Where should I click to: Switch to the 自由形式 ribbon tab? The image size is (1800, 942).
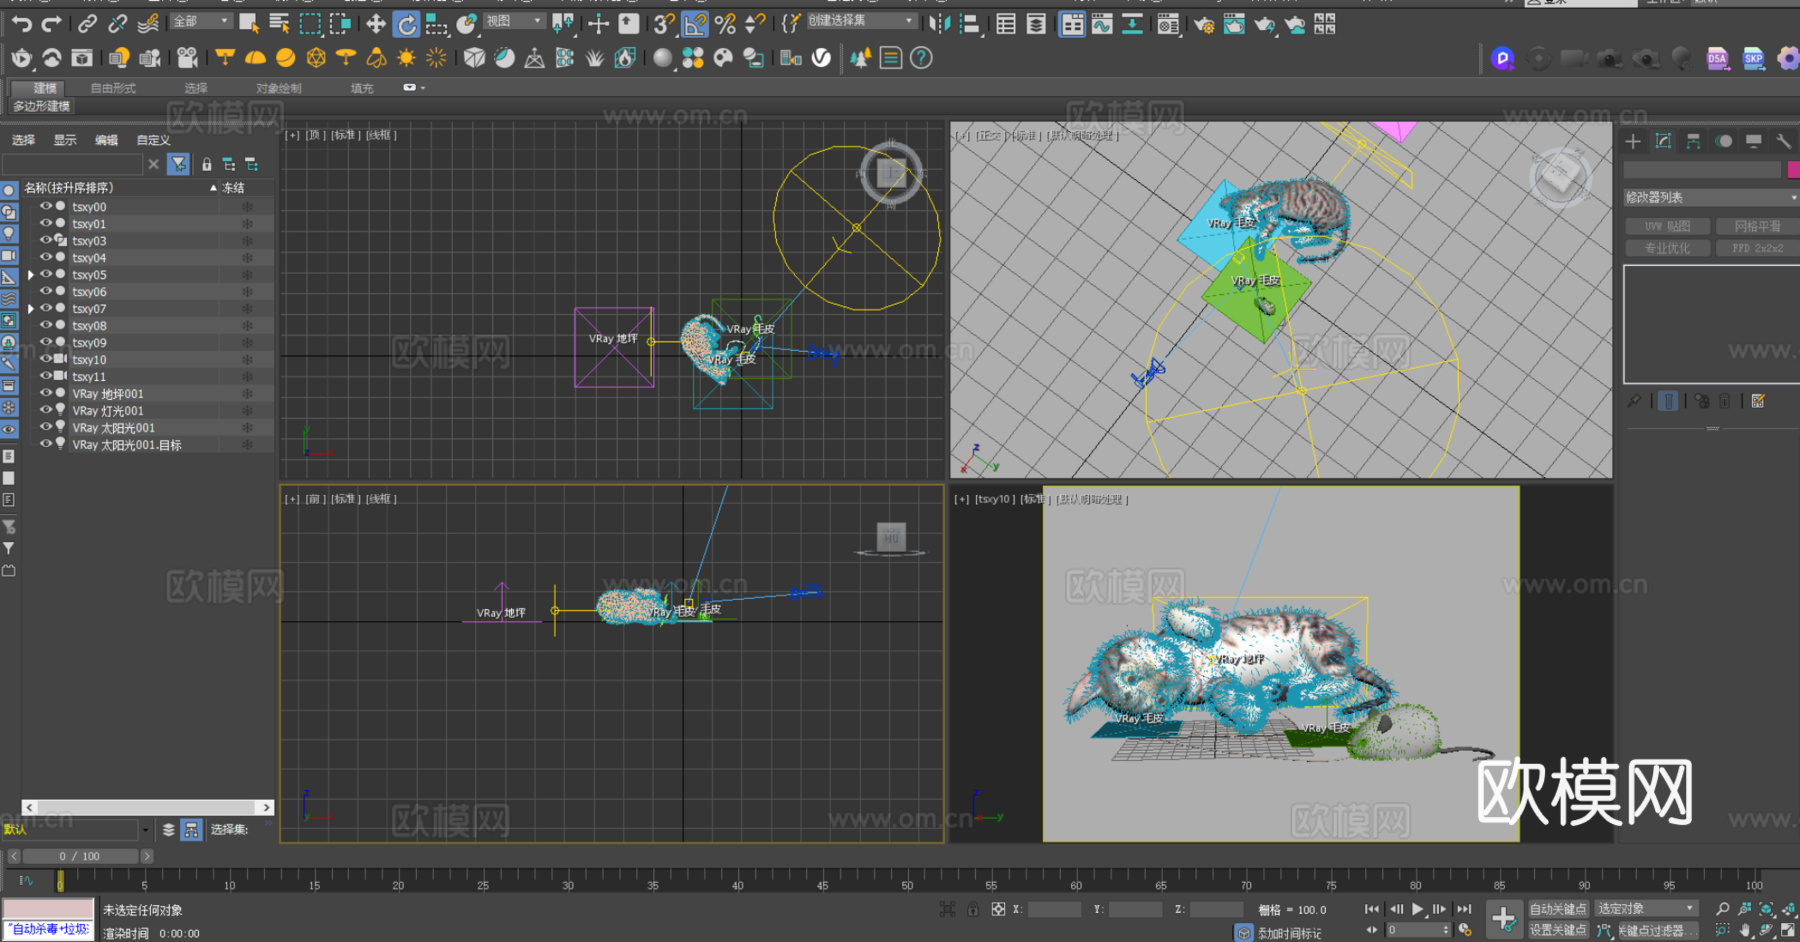coord(113,88)
